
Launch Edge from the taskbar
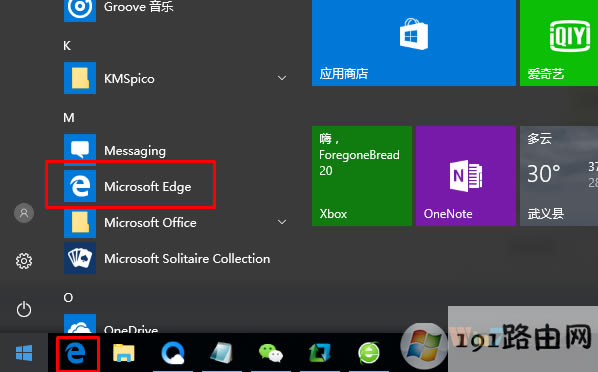coord(75,353)
